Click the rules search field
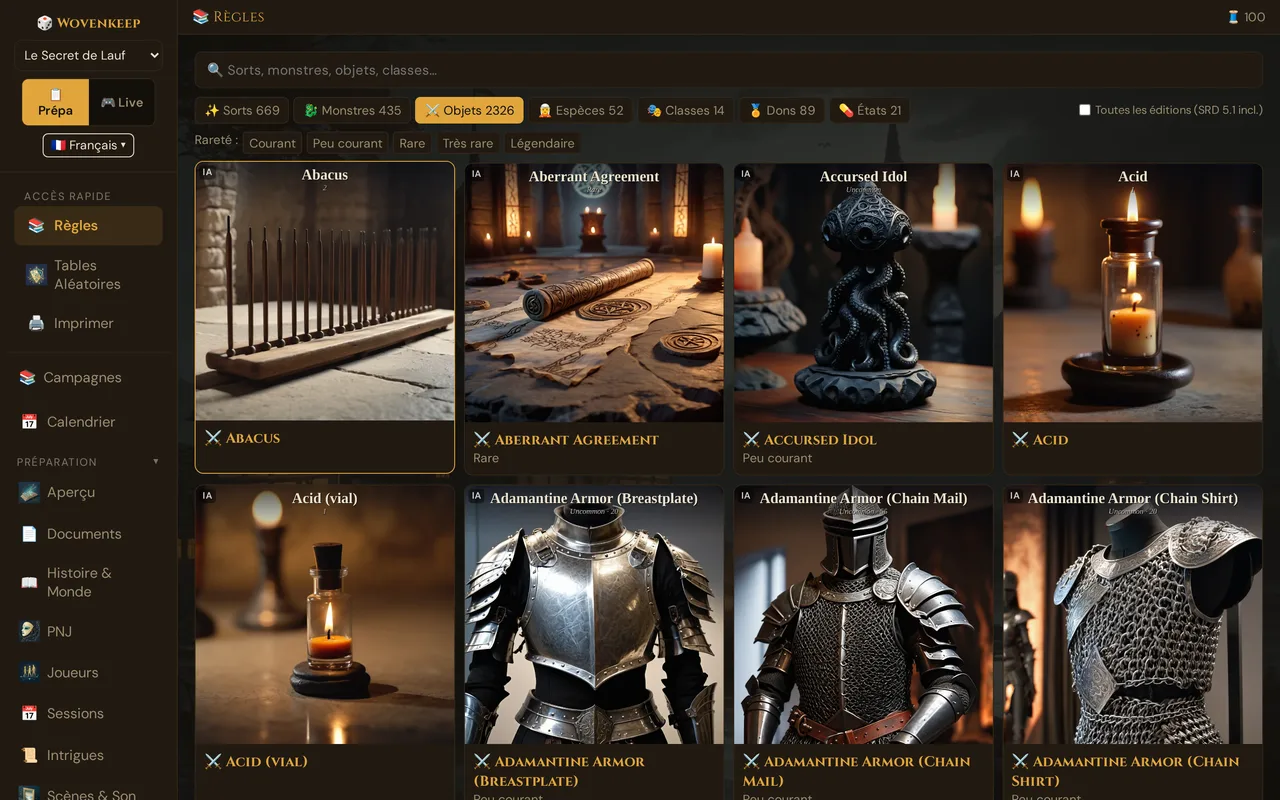The image size is (1280, 800). (729, 70)
